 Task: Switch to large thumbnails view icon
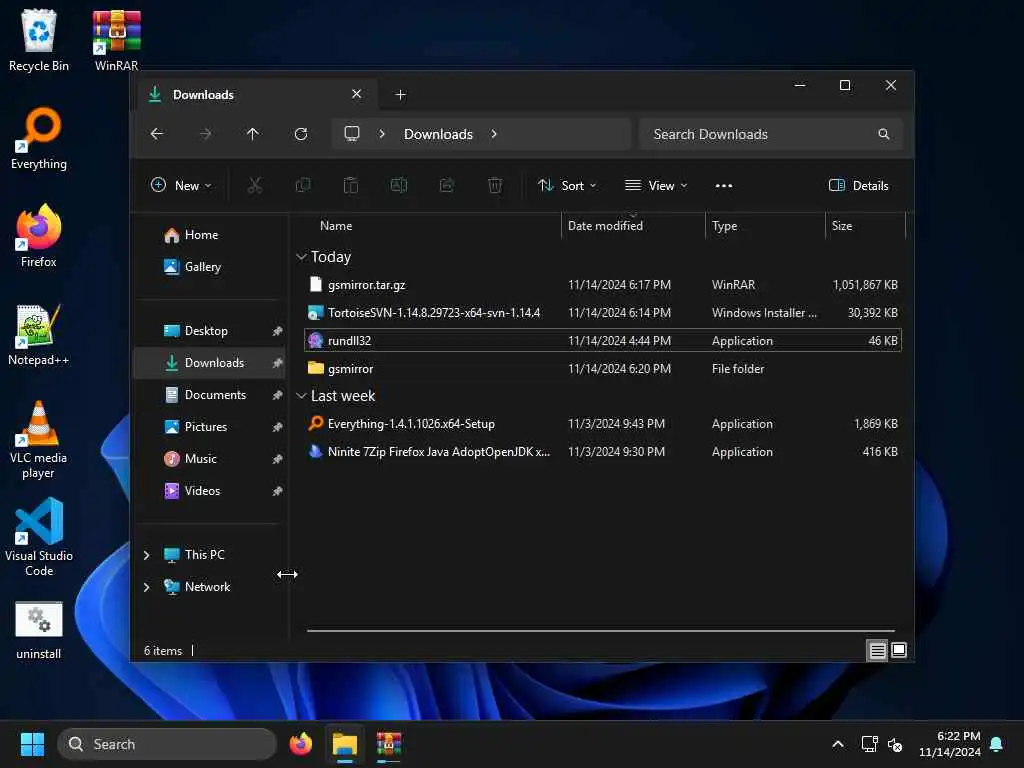(x=899, y=650)
